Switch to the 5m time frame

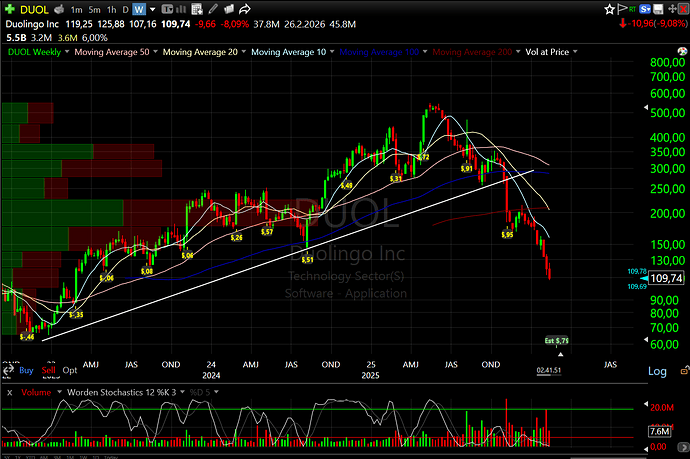(x=94, y=9)
